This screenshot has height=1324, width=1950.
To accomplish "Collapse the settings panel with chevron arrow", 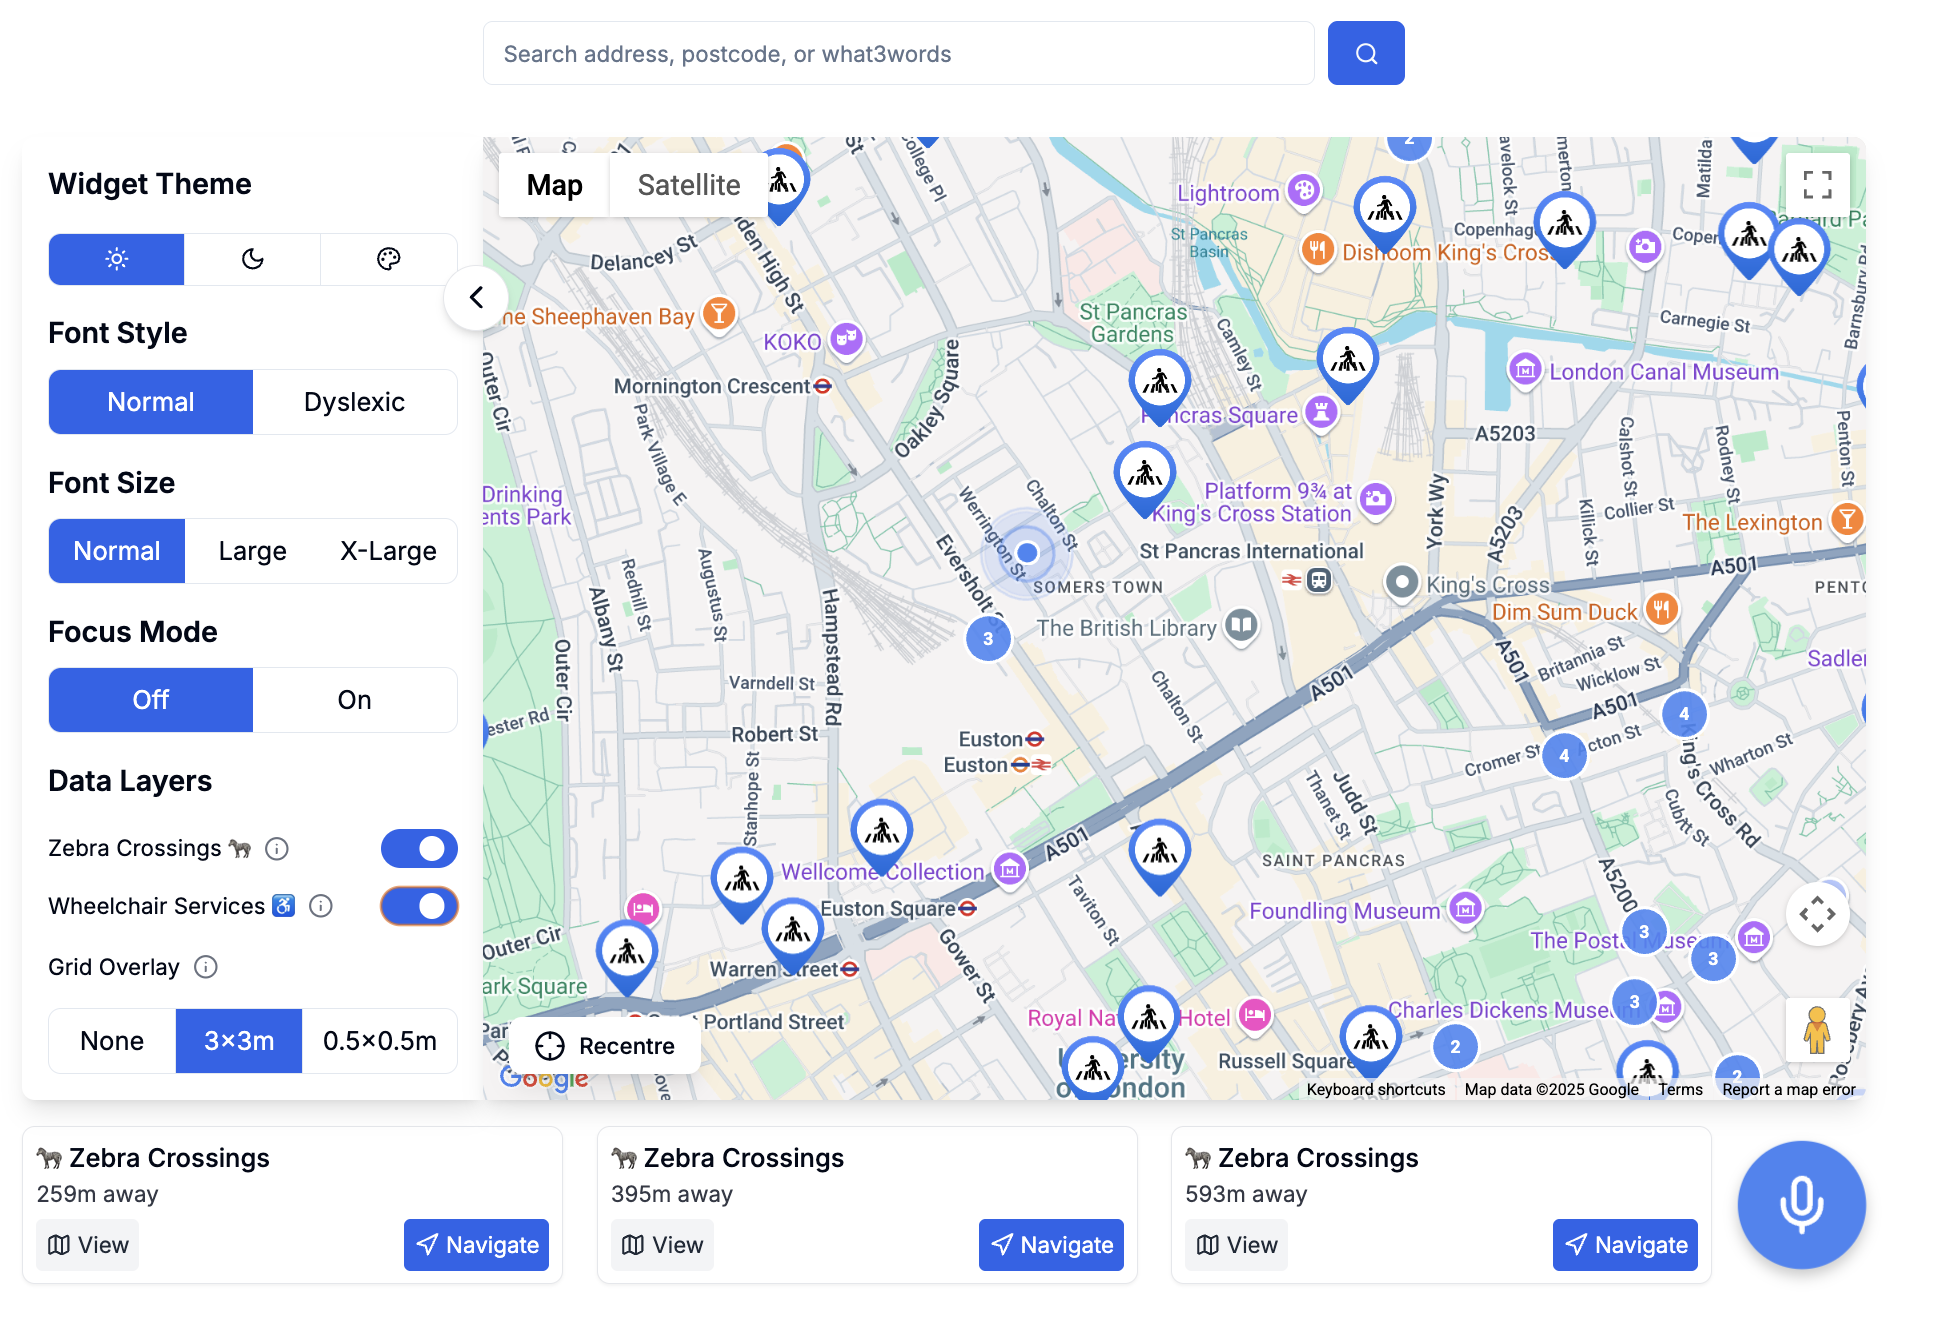I will pos(476,297).
